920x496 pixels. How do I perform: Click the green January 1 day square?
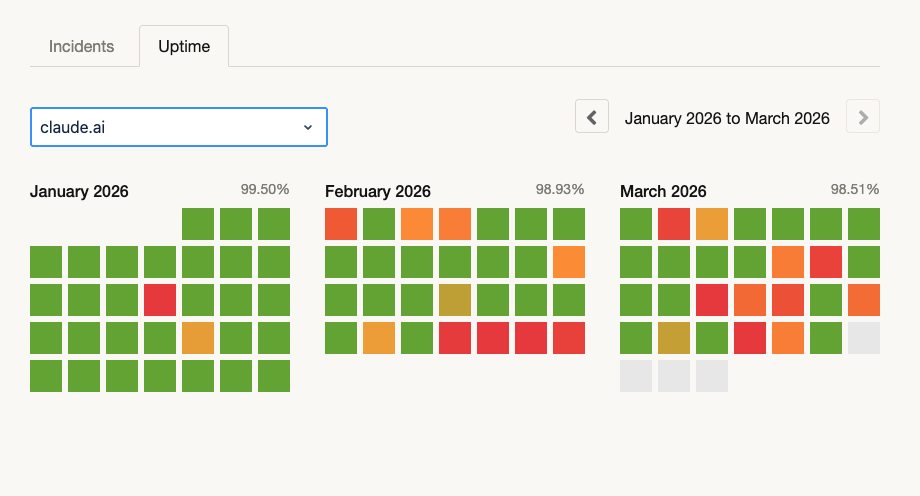[198, 224]
